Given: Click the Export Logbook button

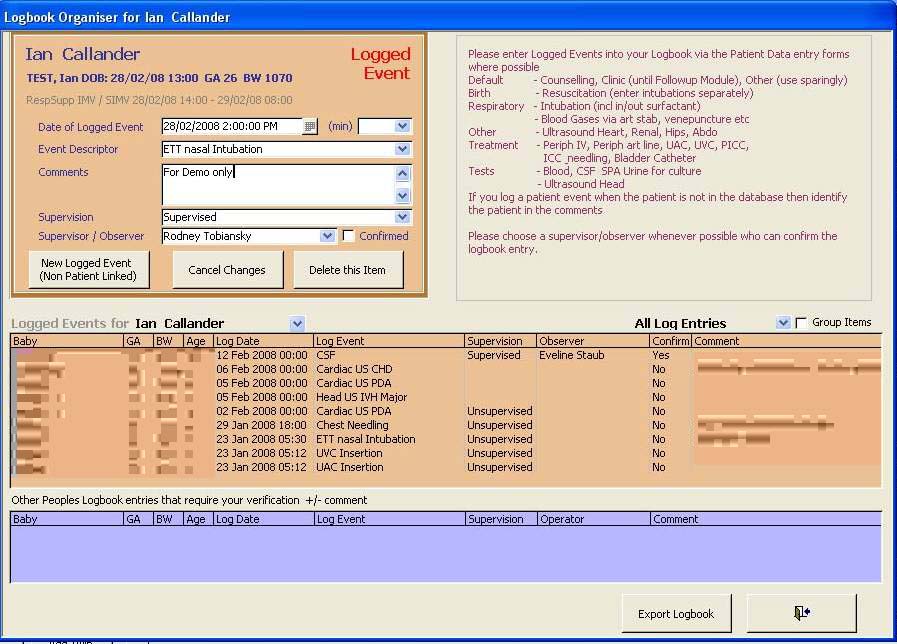Looking at the screenshot, I should pos(676,614).
